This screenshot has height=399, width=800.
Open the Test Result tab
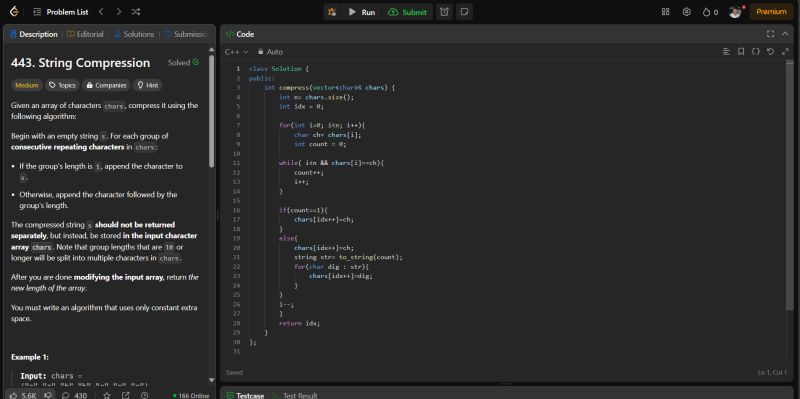point(295,395)
